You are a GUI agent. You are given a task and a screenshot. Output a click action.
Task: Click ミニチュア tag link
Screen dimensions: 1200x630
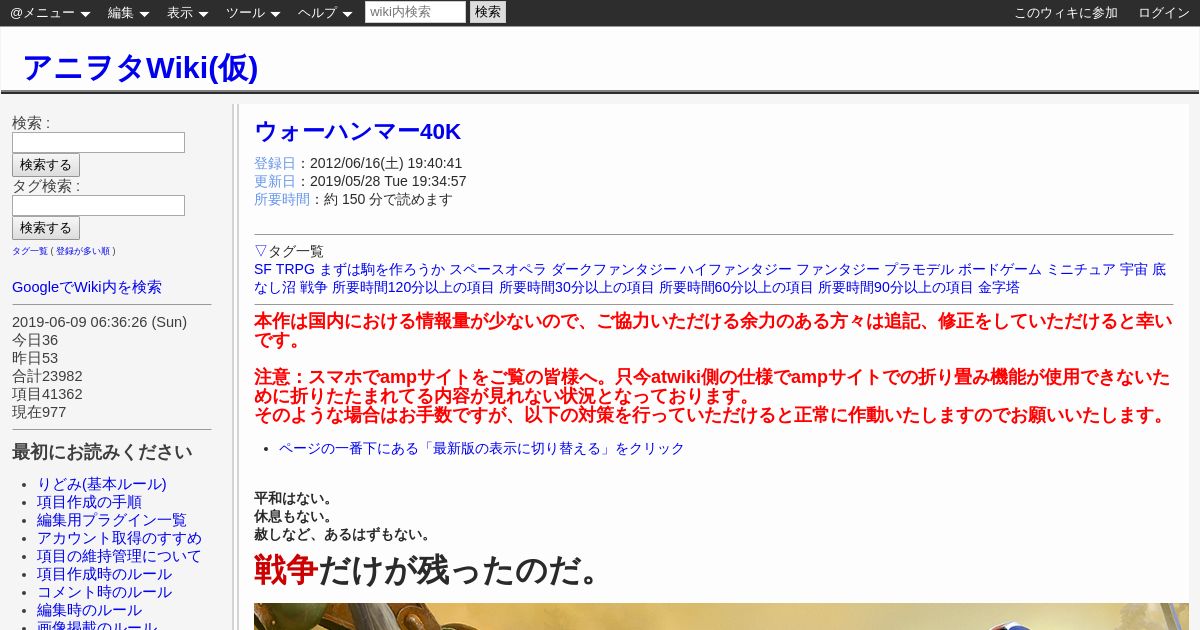(1081, 269)
